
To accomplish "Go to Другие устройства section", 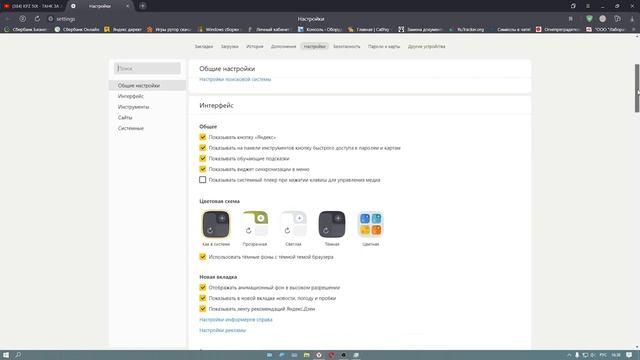I will pos(427,47).
